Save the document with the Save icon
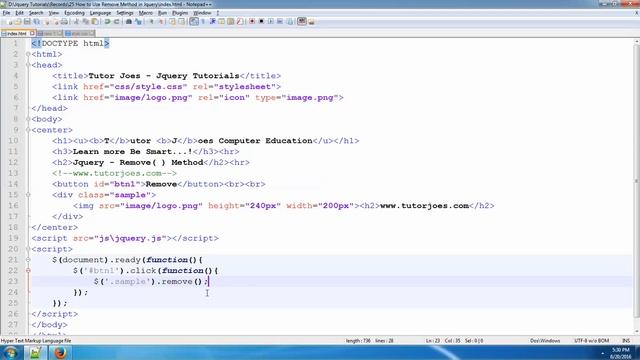The height and width of the screenshot is (360, 640). coord(27,22)
